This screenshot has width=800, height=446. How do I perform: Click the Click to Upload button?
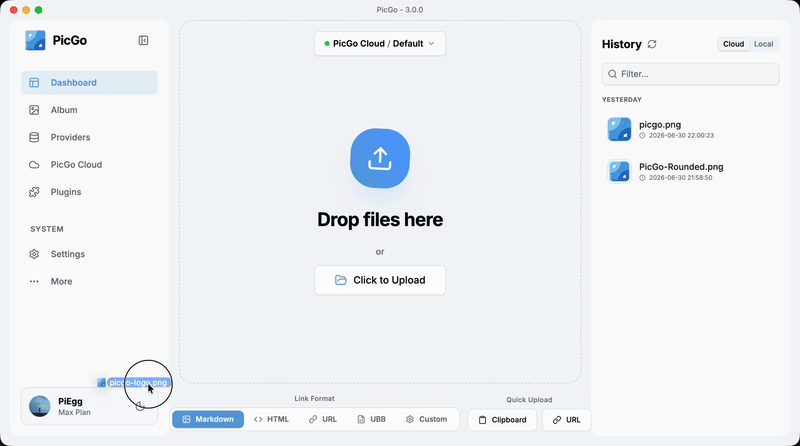click(x=380, y=280)
